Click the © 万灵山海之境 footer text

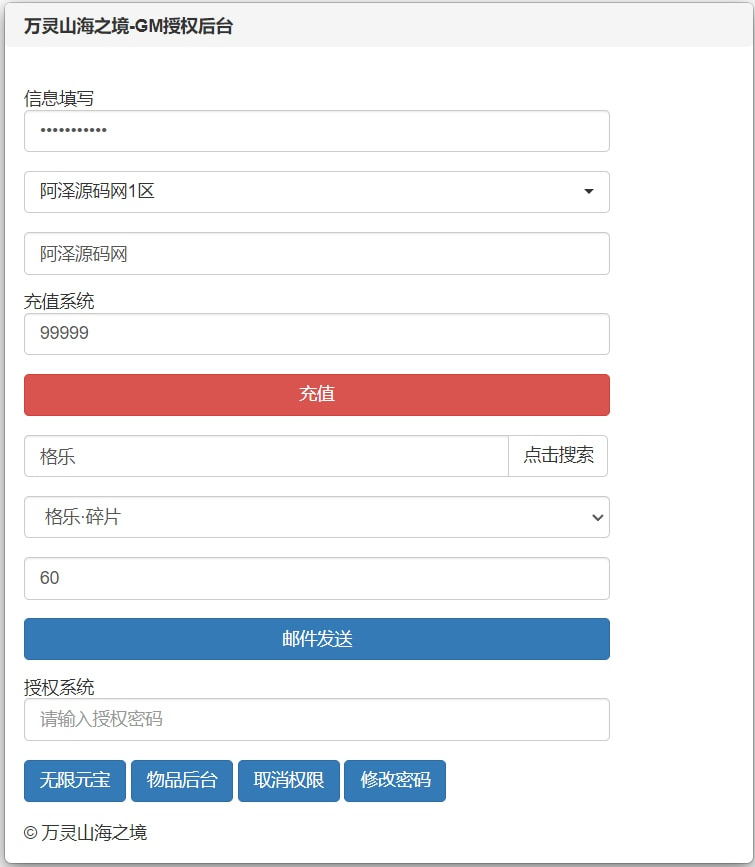pyautogui.click(x=85, y=832)
